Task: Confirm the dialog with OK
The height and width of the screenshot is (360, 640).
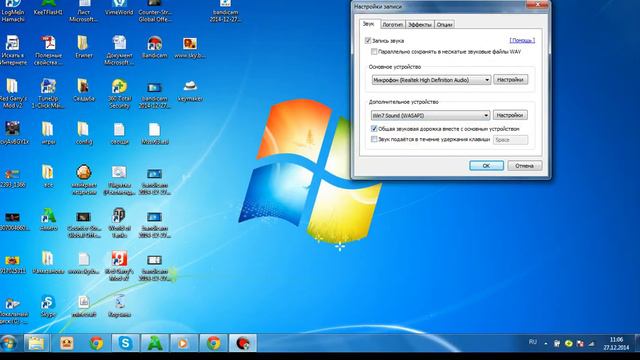Action: [x=486, y=166]
